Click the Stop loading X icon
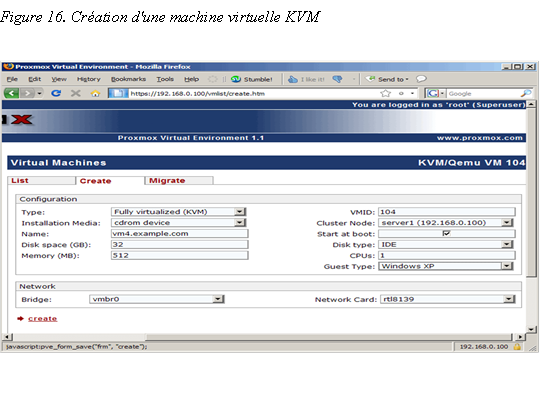The width and height of the screenshot is (540, 419). click(x=76, y=93)
